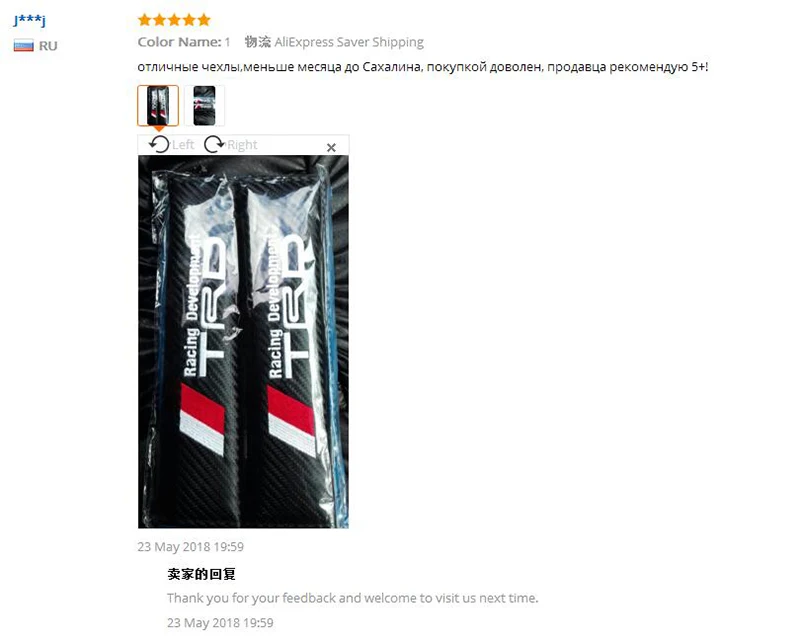Select the first review photo thumbnail
Image resolution: width=800 pixels, height=644 pixels.
pyautogui.click(x=158, y=106)
